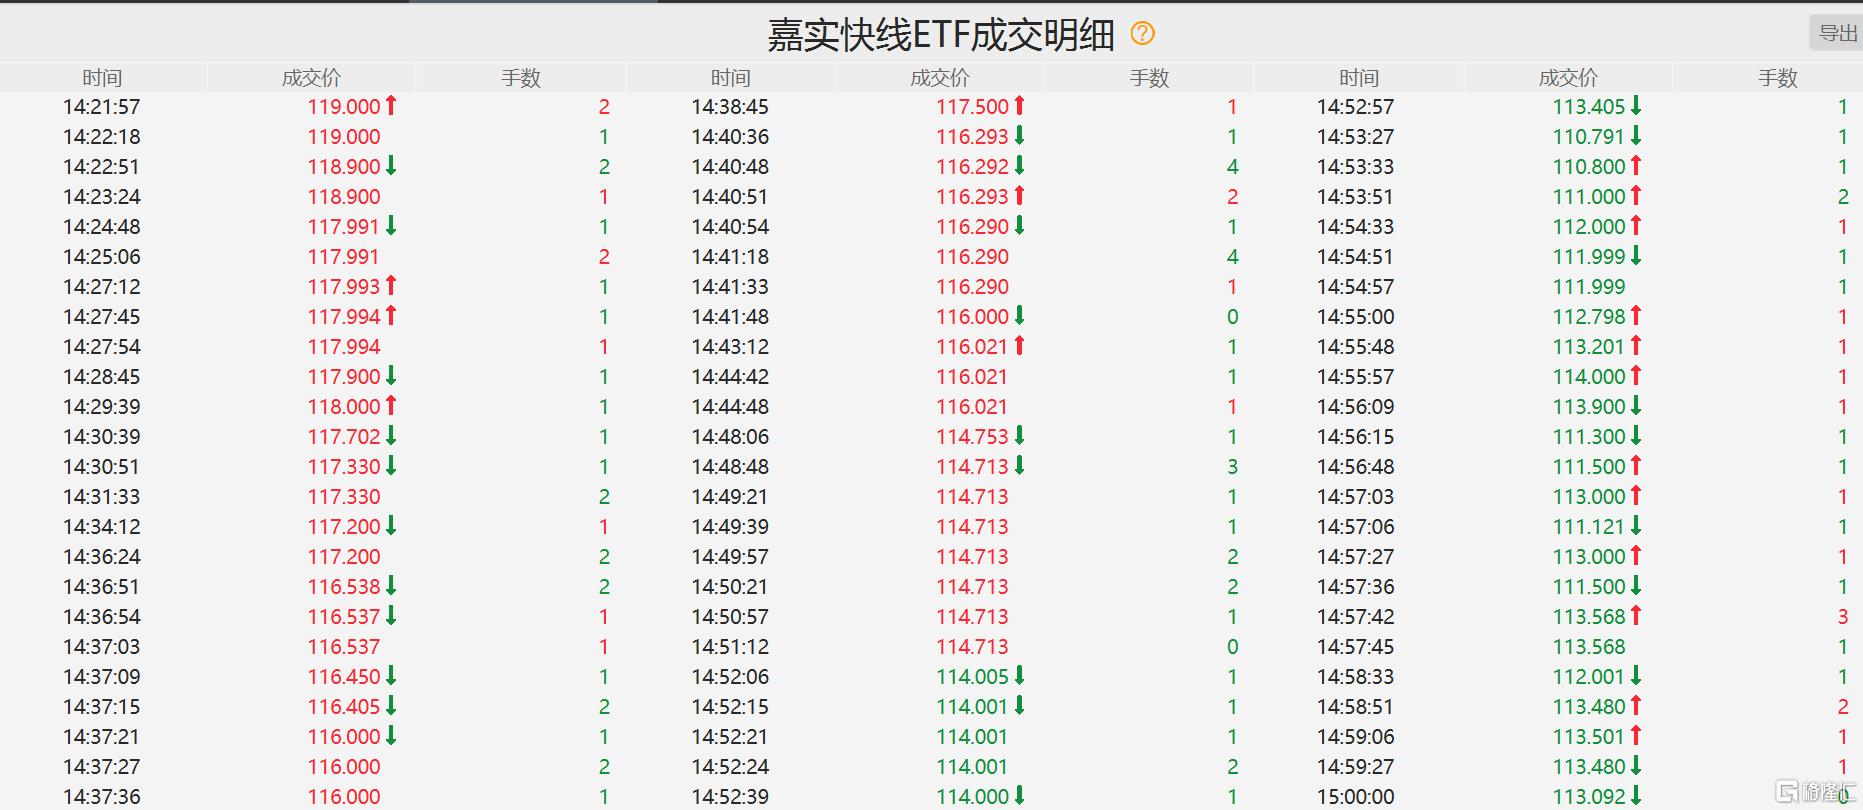Viewport: 1863px width, 810px height.
Task: Click the price 110.791
Action: [1589, 137]
